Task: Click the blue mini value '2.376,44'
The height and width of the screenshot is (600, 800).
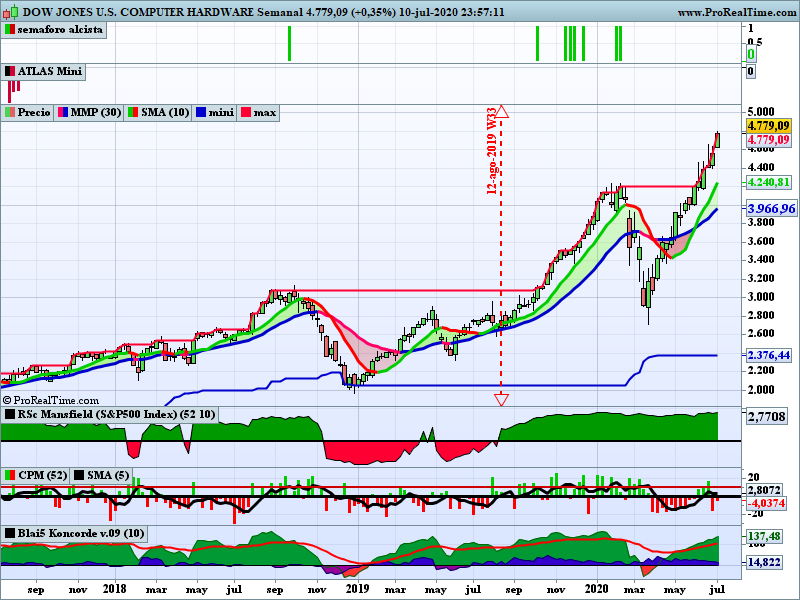Action: tap(769, 355)
